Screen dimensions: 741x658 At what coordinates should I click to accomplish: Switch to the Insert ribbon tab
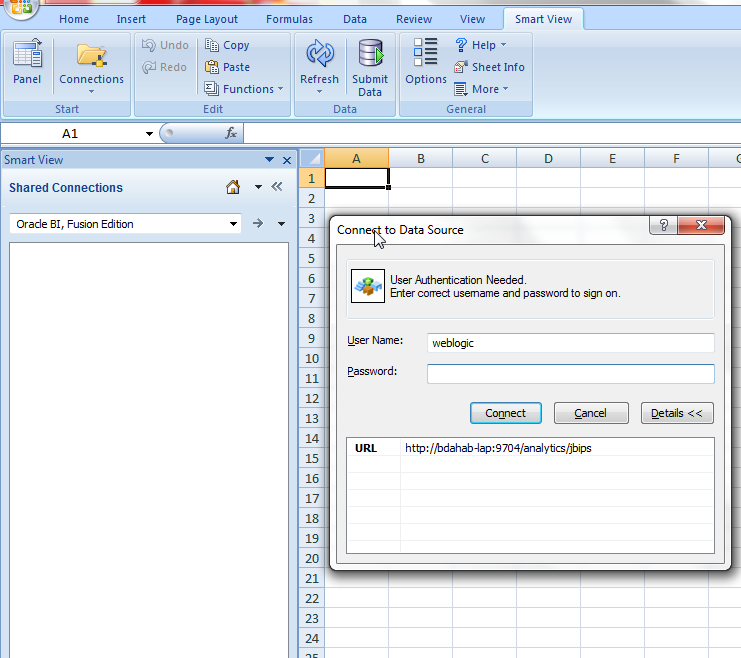[x=131, y=19]
